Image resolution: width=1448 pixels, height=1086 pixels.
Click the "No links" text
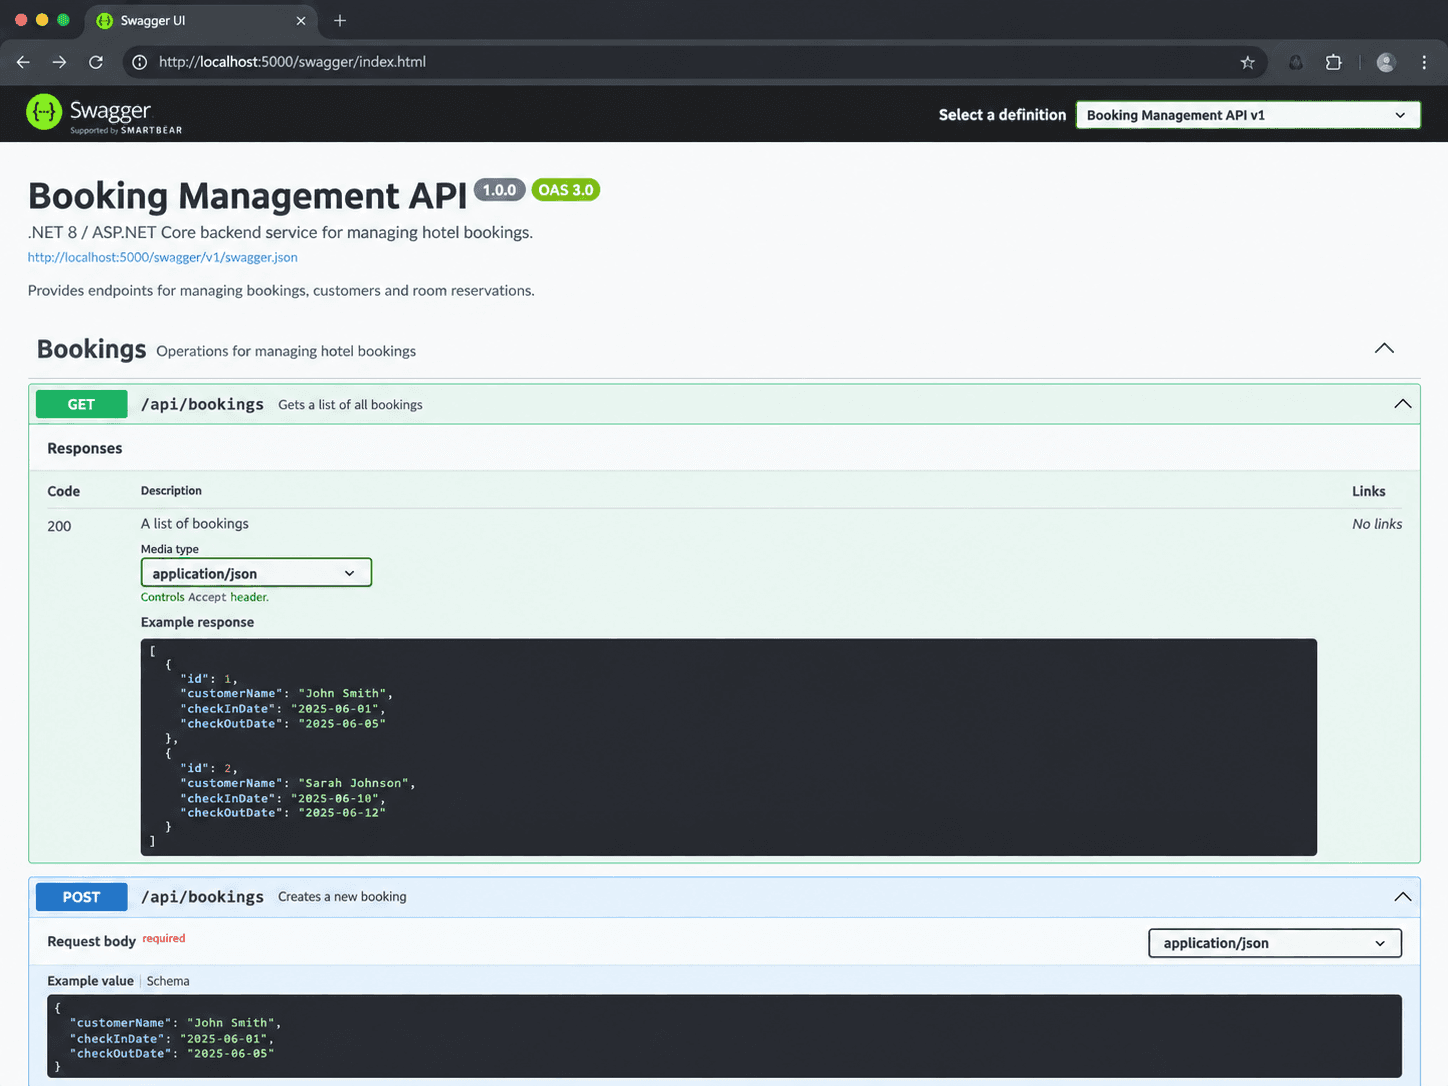tap(1377, 524)
